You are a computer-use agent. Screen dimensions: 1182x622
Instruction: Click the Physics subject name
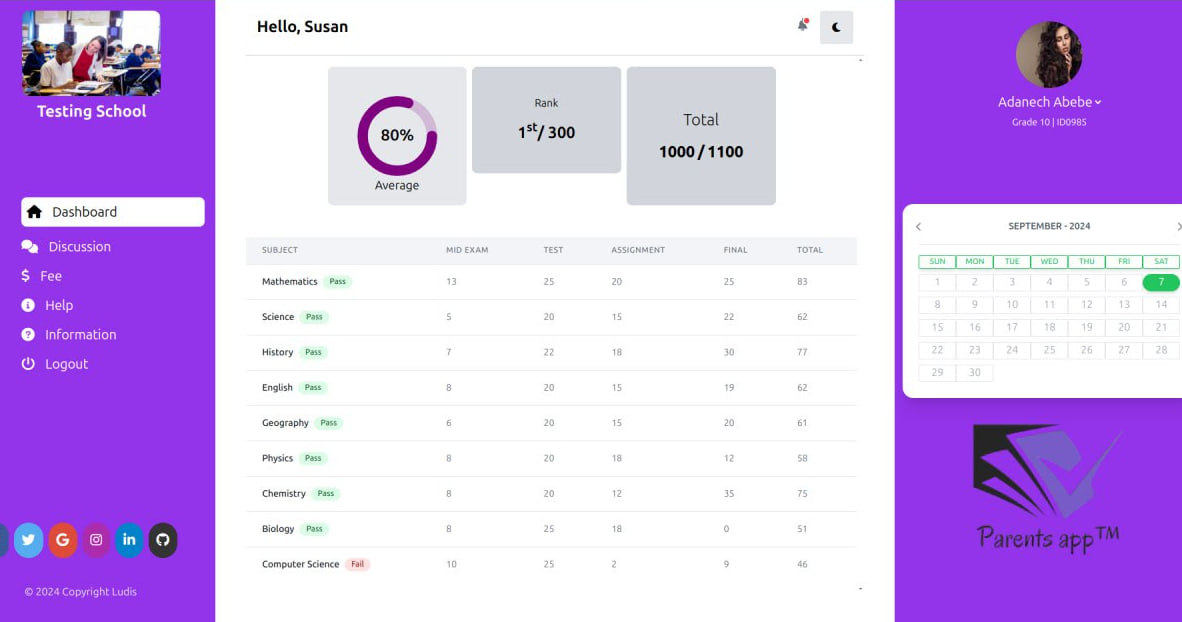click(x=277, y=458)
